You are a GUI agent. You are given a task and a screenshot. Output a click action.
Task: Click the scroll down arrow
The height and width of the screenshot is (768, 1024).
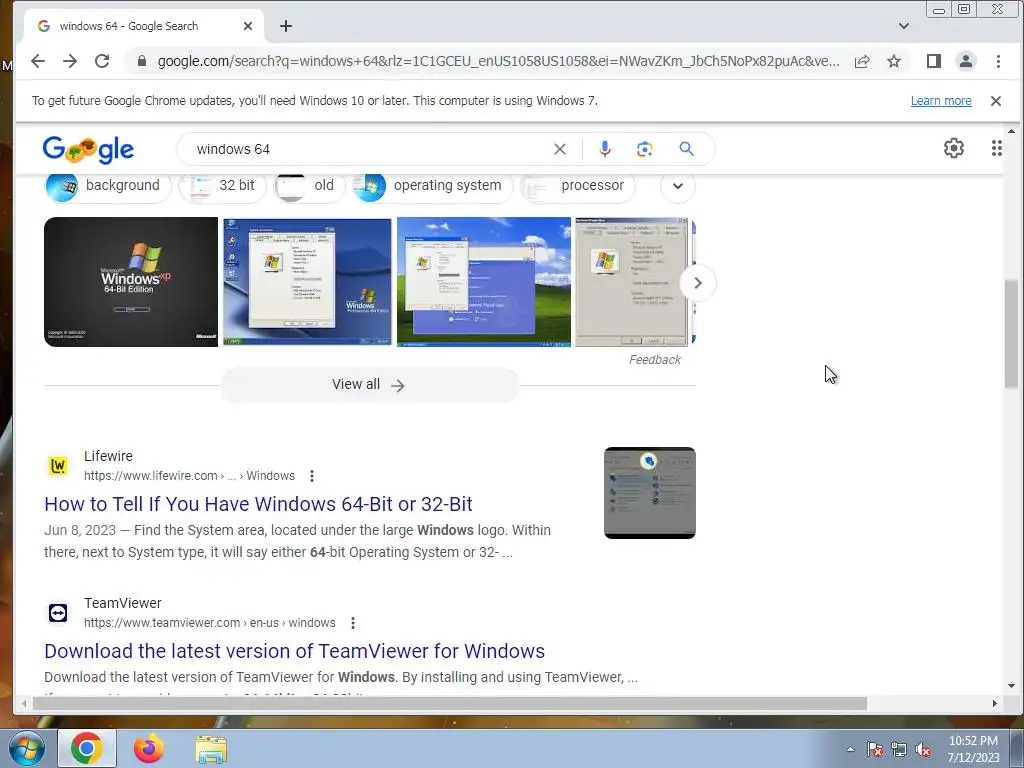[x=1011, y=686]
